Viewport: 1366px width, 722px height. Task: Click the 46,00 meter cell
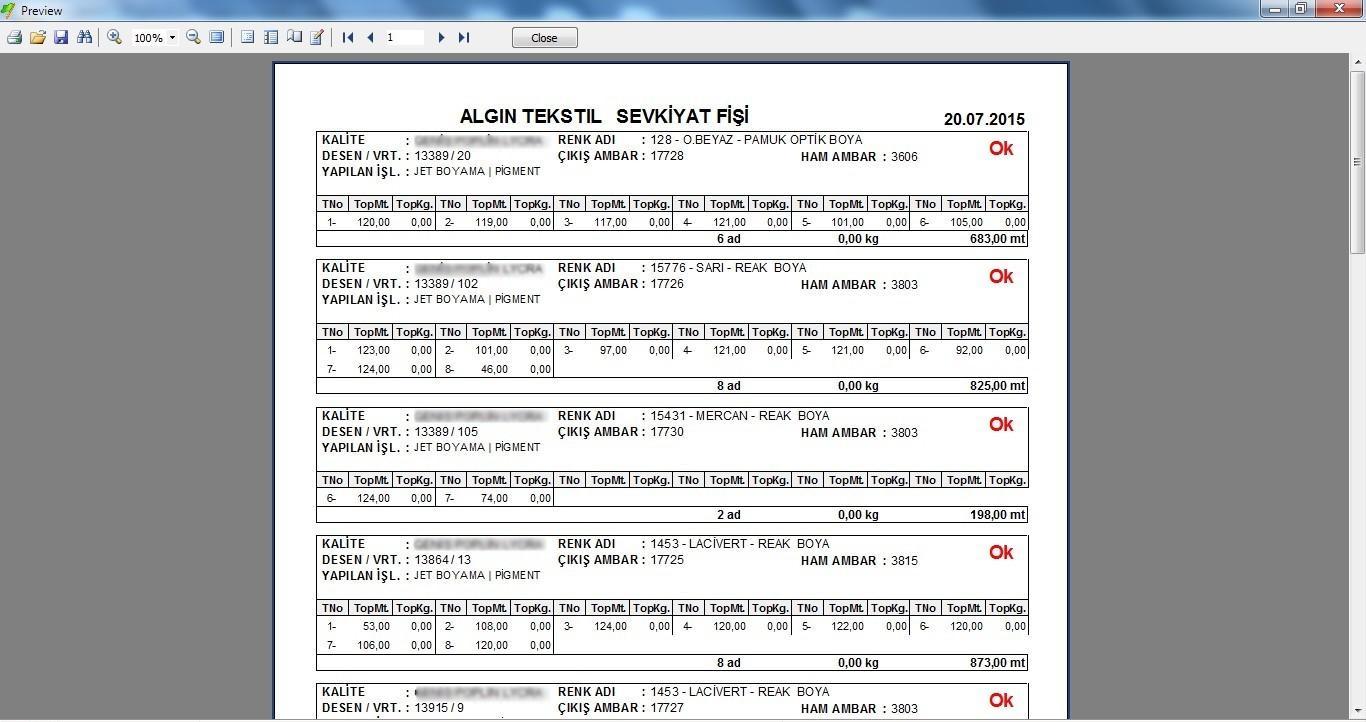(494, 370)
